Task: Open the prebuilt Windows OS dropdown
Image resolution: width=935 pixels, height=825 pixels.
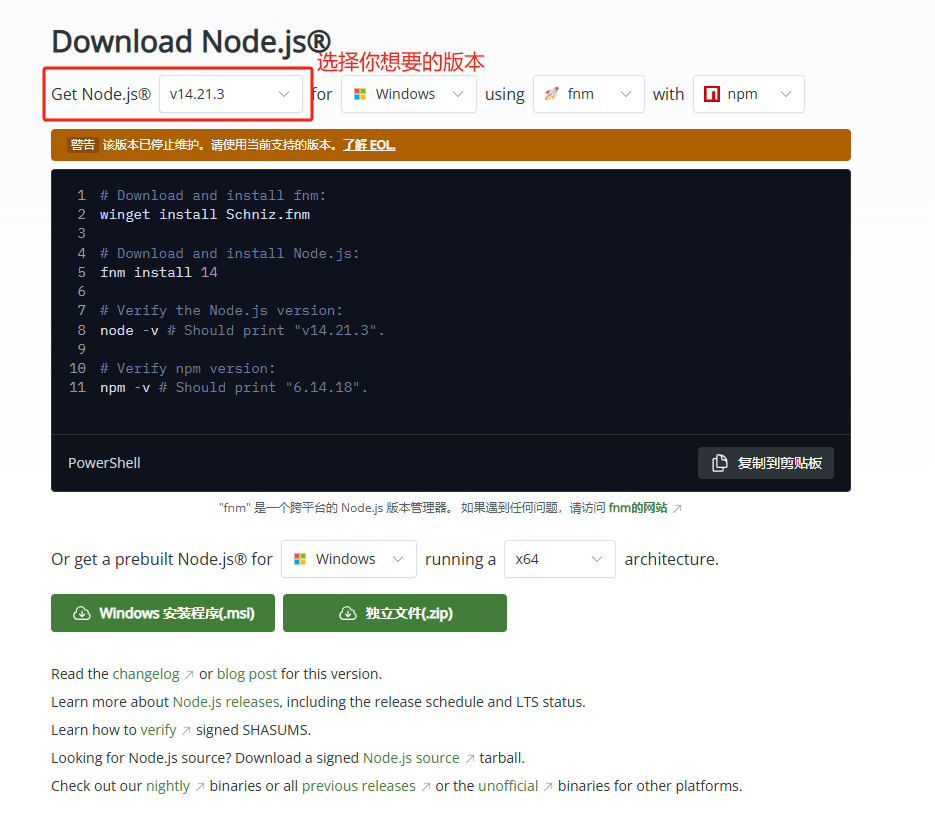Action: (x=349, y=559)
